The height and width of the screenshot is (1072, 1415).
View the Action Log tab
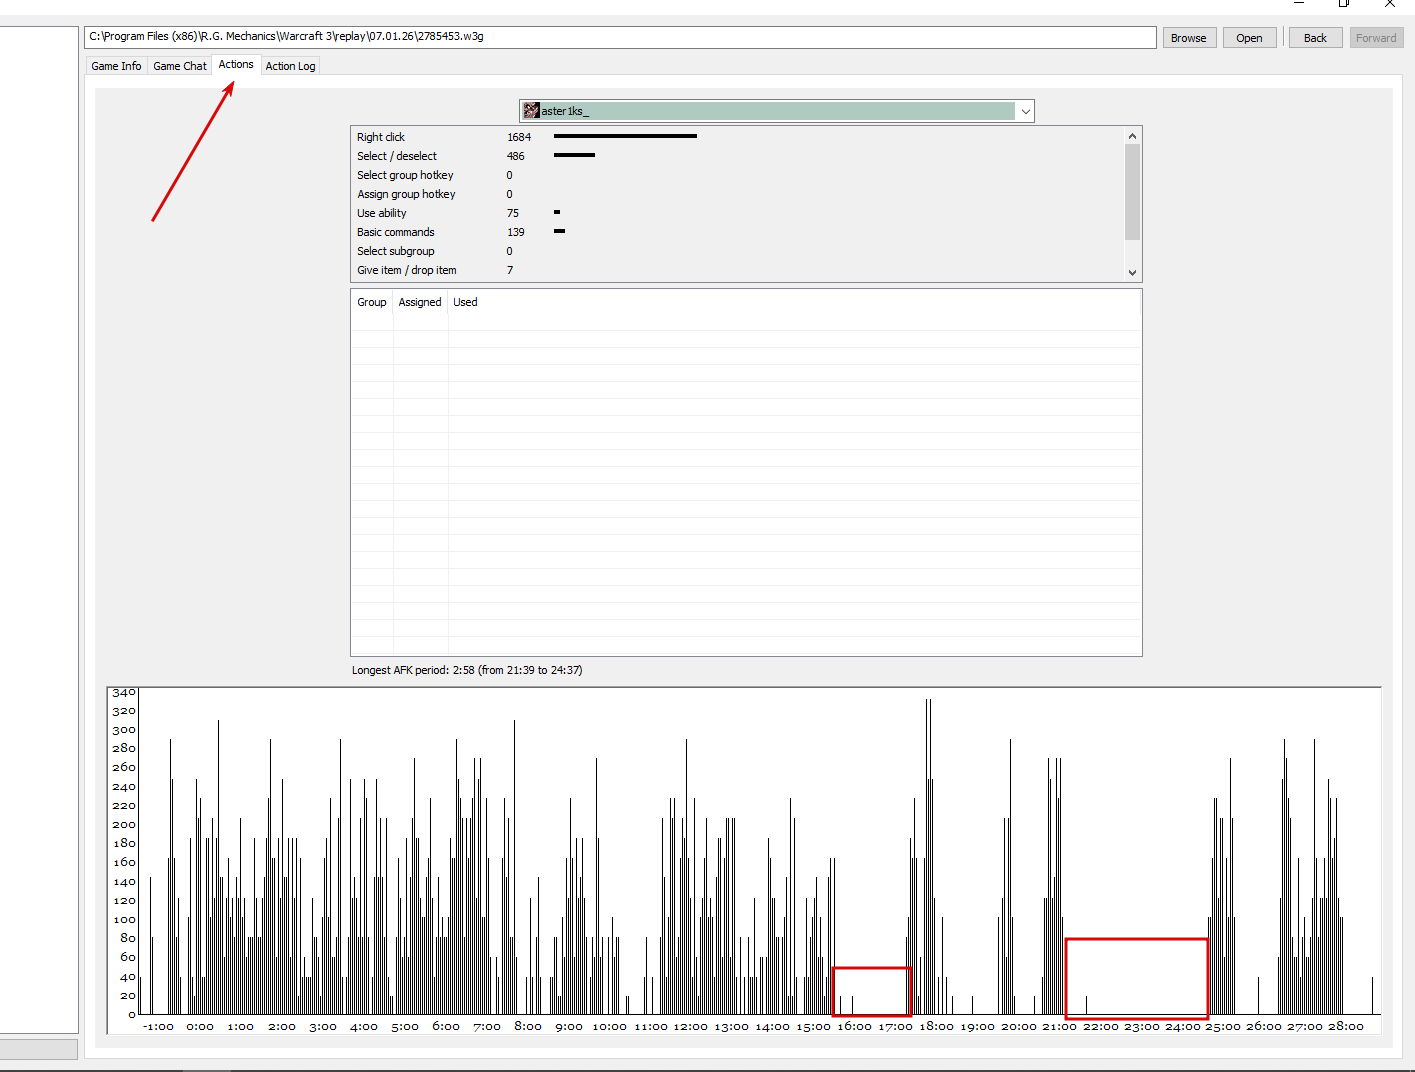tap(290, 66)
